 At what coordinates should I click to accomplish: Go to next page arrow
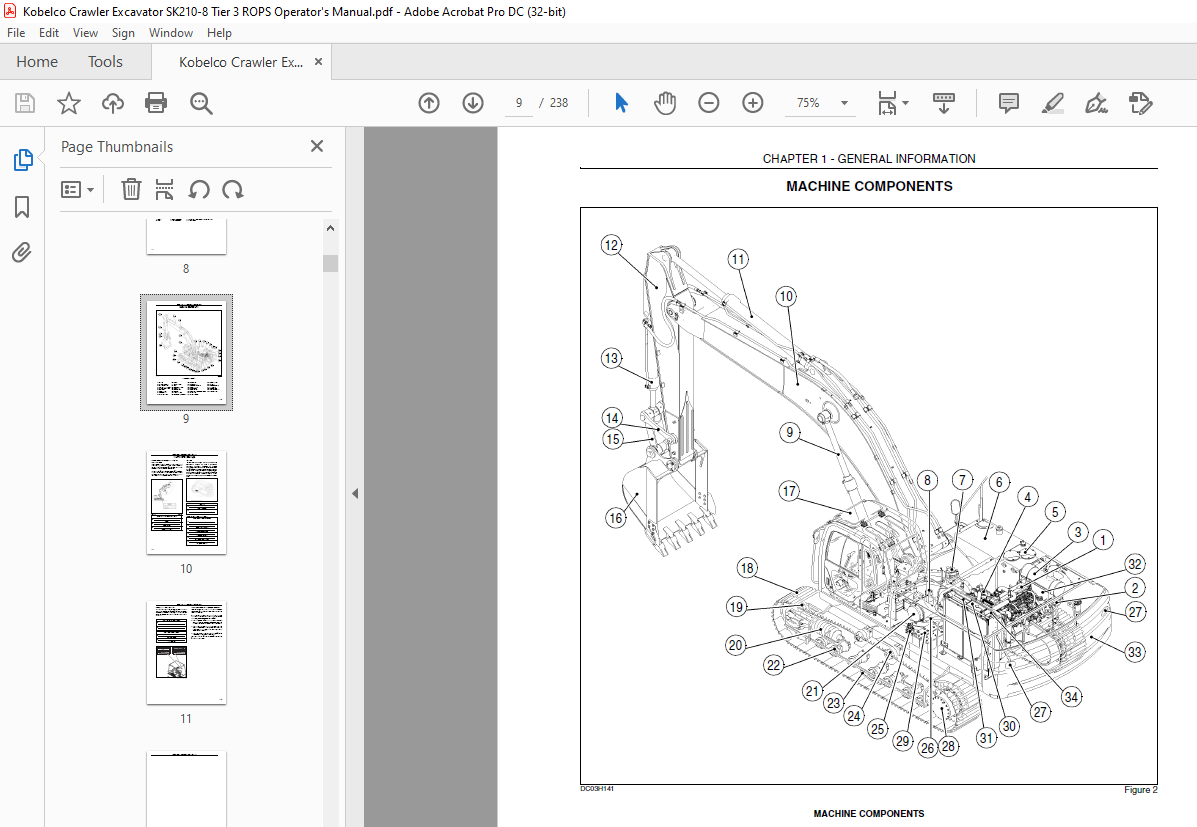[473, 103]
